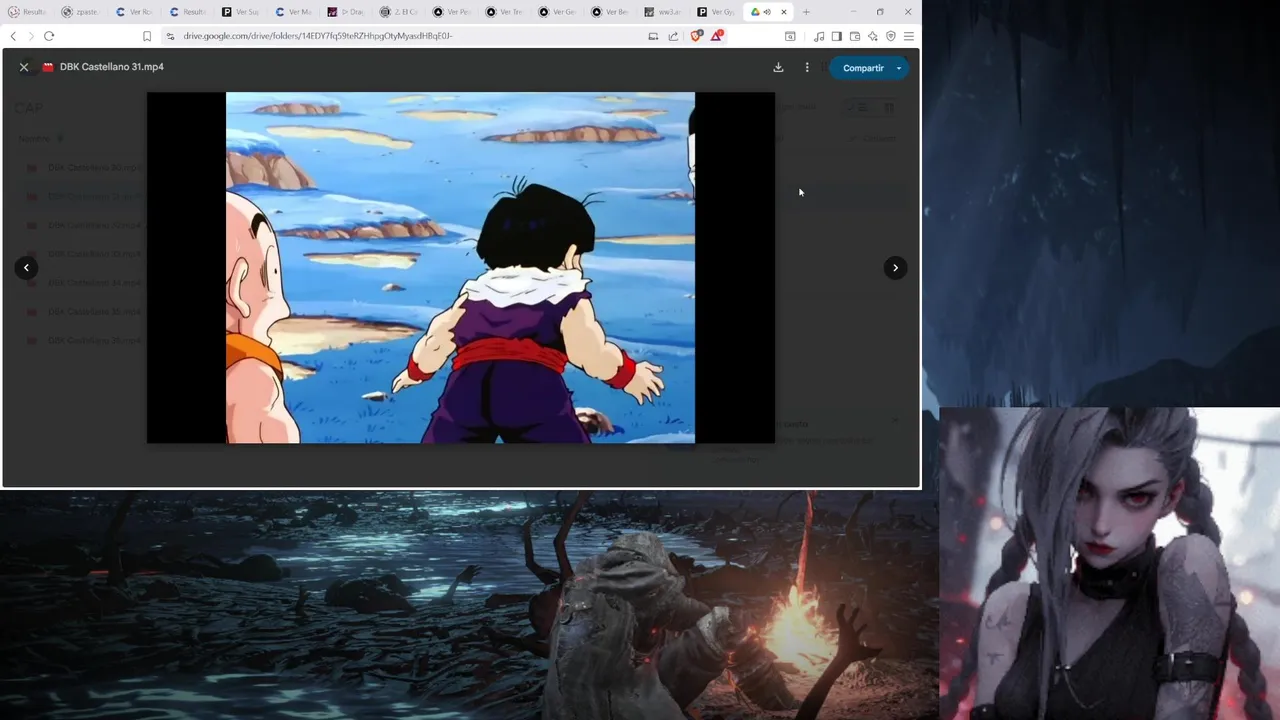
Task: Click the drive.google.com address bar URL
Action: pyautogui.click(x=318, y=36)
